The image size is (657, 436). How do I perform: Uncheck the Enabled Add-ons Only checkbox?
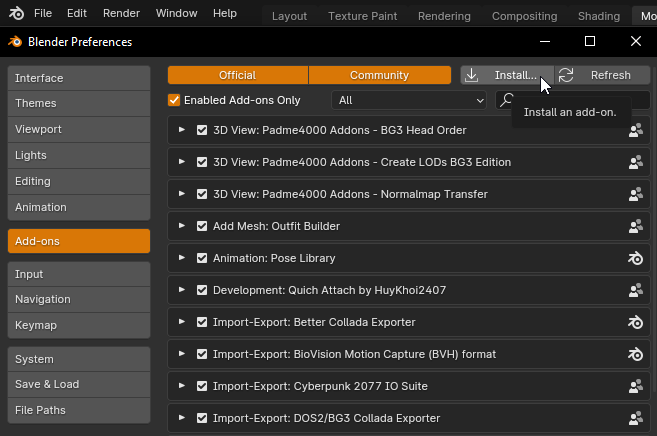click(174, 100)
